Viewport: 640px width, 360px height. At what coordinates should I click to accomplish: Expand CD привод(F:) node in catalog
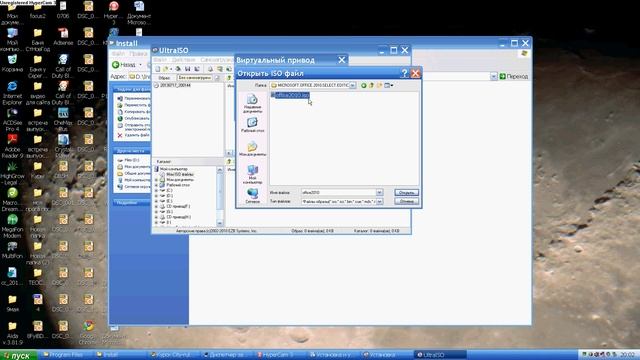coord(156,206)
